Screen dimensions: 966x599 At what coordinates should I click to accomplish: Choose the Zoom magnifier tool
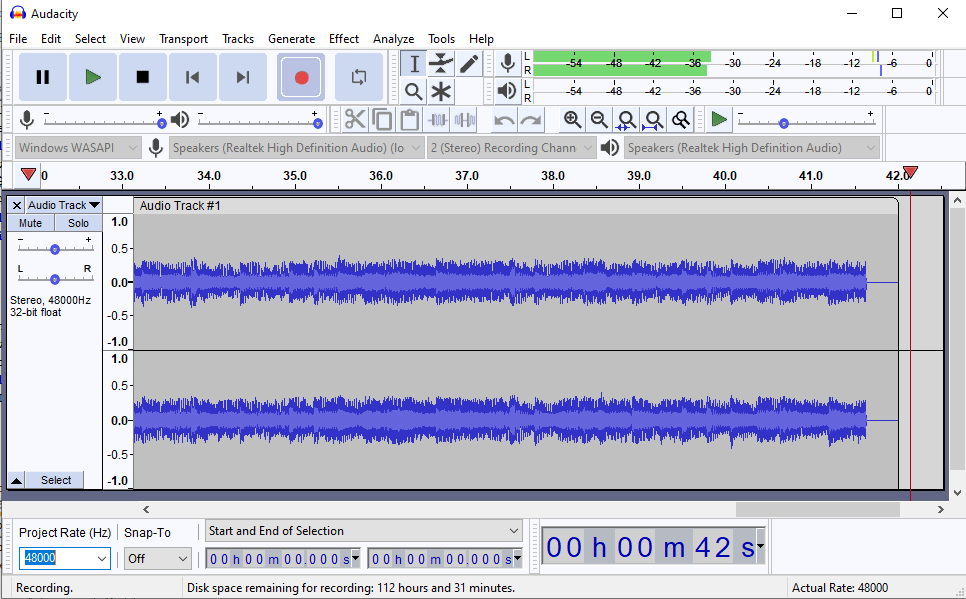pyautogui.click(x=414, y=92)
